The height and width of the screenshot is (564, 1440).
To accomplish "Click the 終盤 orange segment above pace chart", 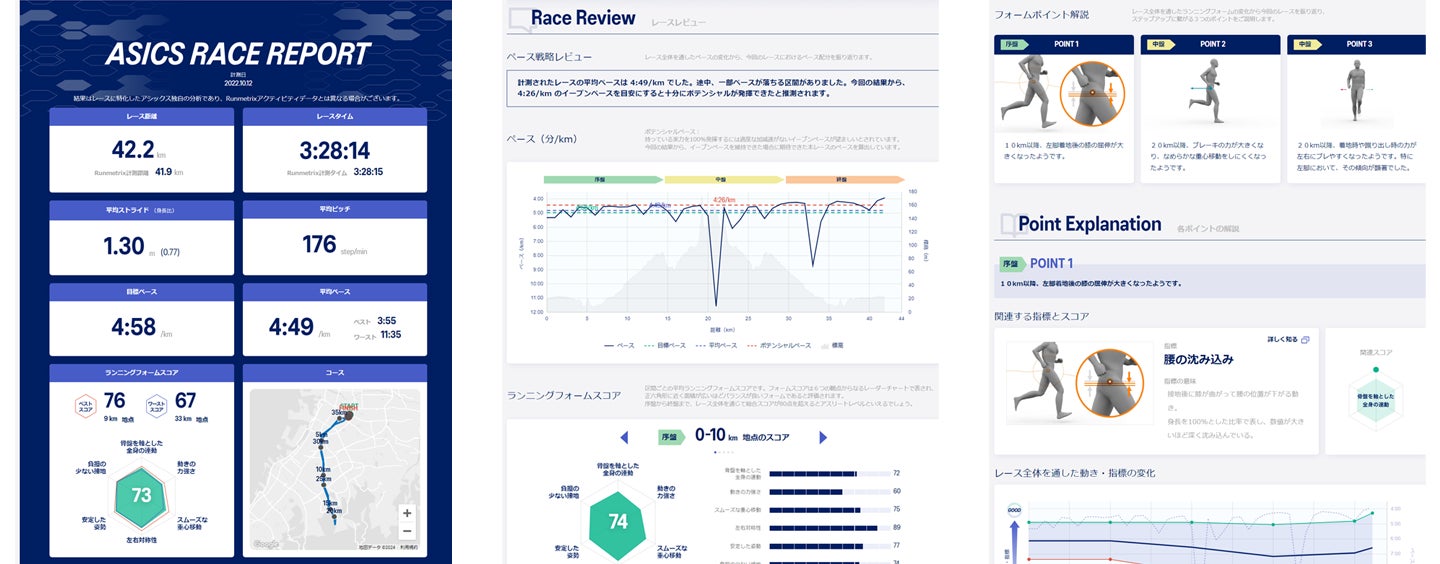I will [x=845, y=179].
